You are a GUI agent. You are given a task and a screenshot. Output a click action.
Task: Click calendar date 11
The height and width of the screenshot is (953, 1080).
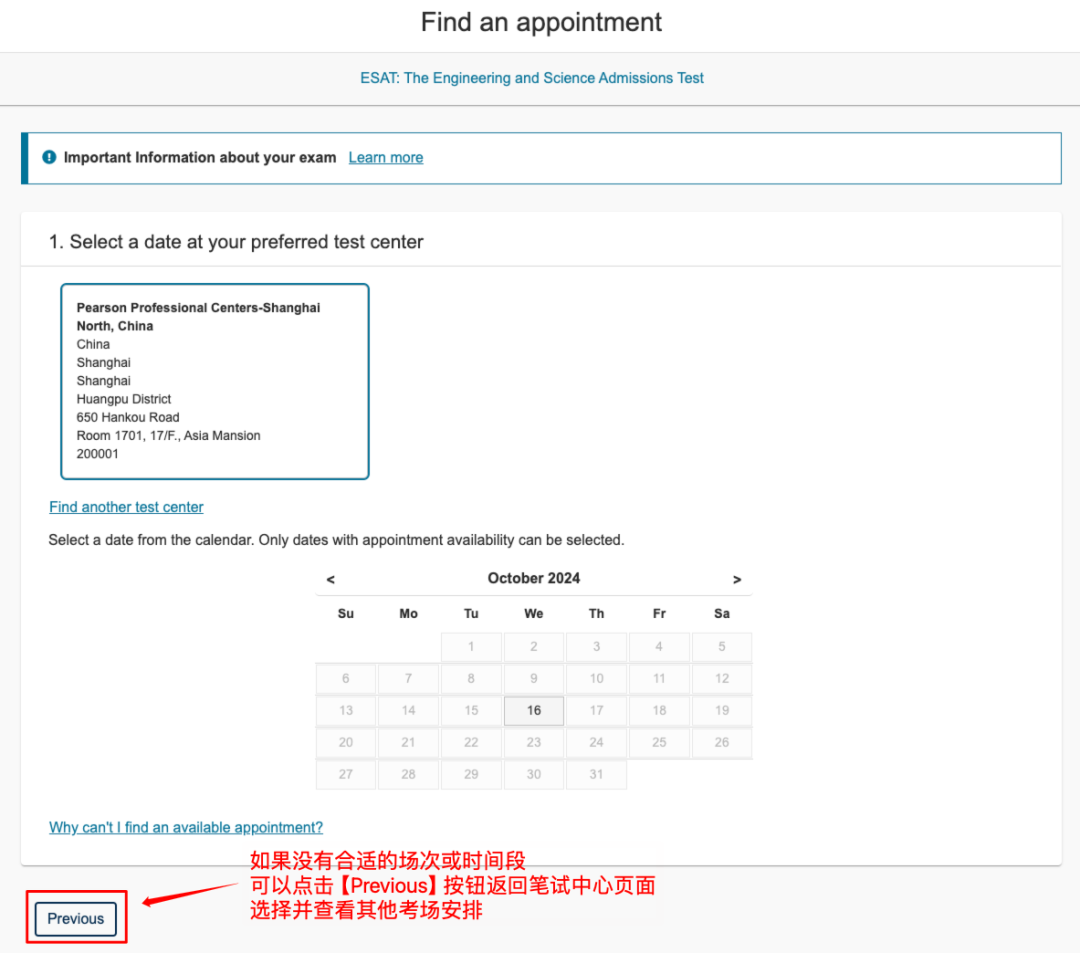coord(659,678)
